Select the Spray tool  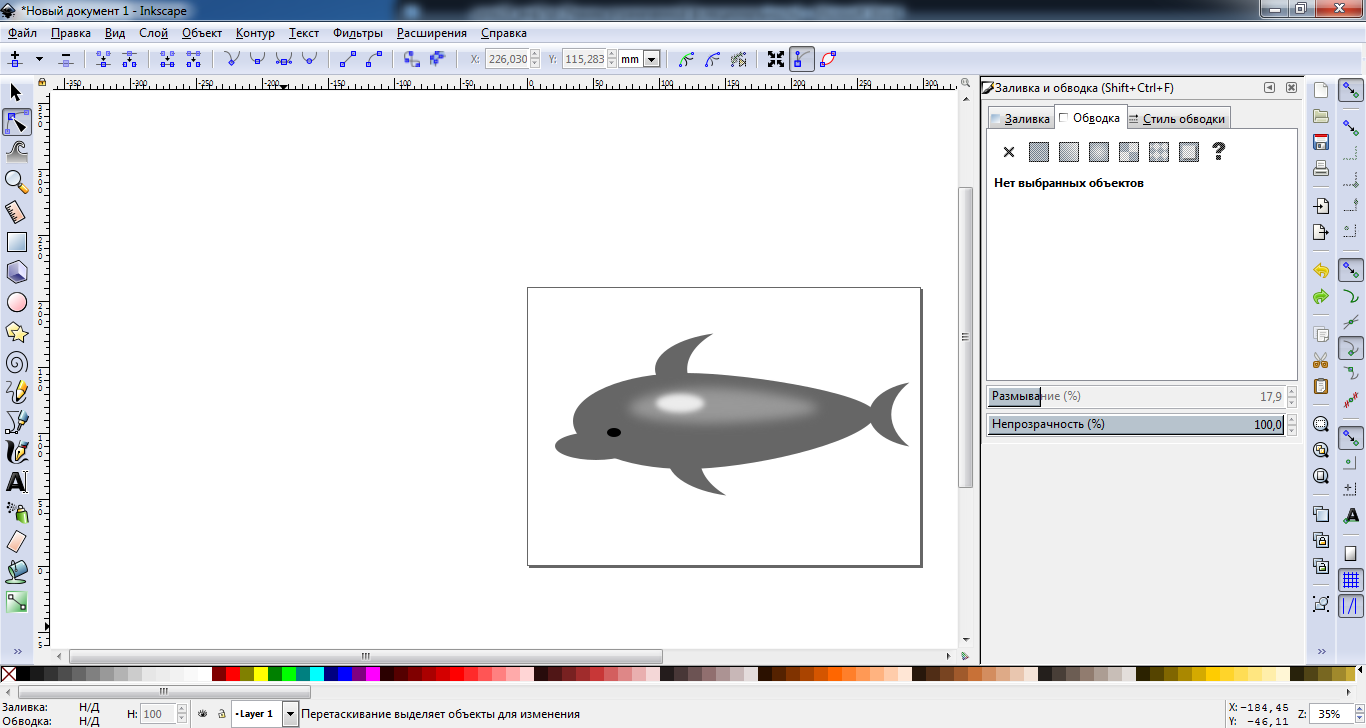[x=16, y=512]
